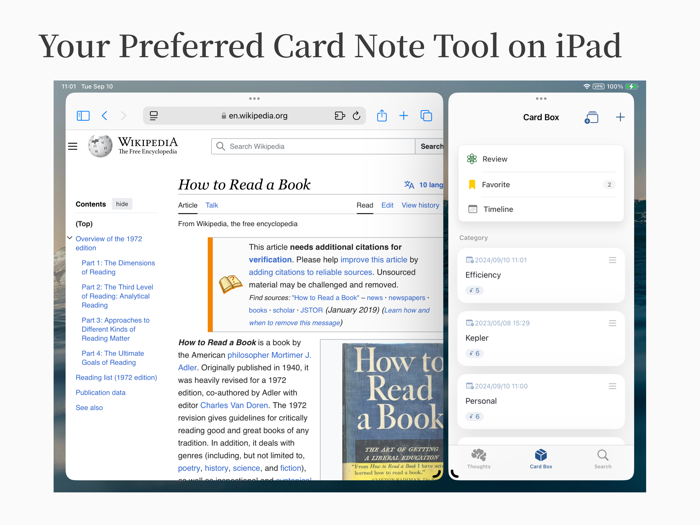Follow the improve this article link
The image size is (700, 525).
click(374, 259)
